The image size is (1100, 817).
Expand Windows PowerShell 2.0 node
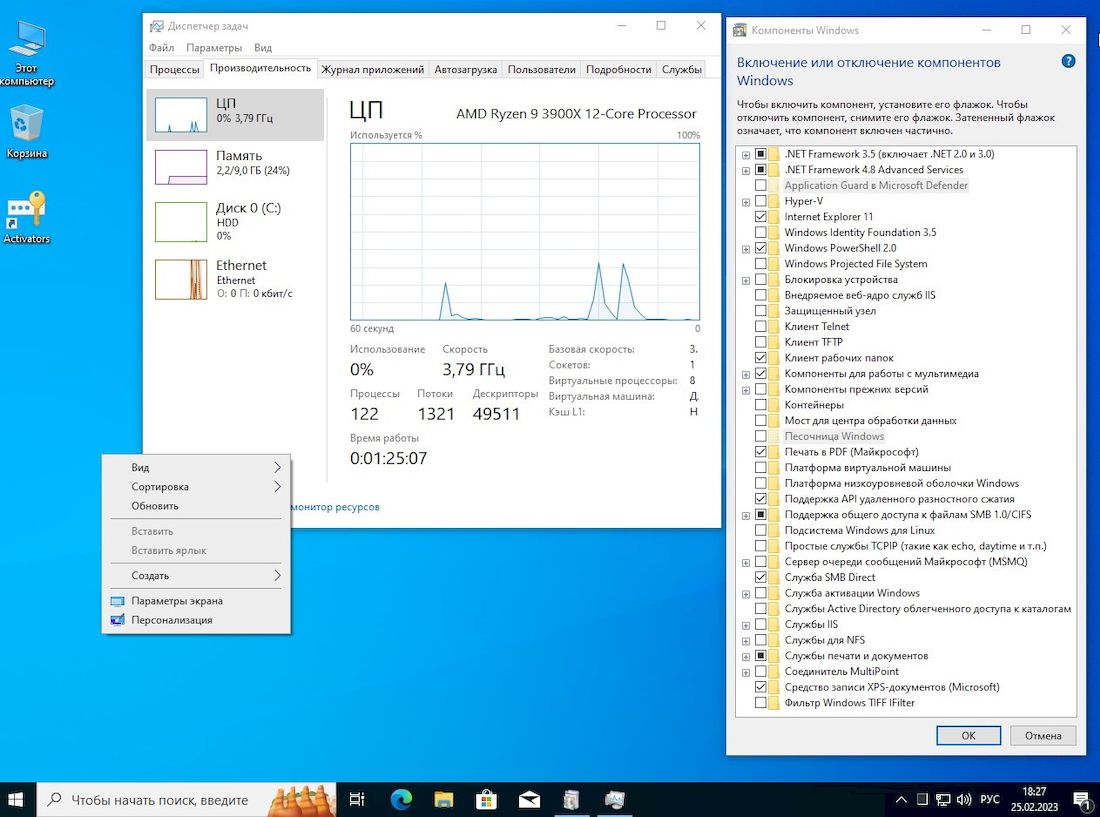pos(746,249)
